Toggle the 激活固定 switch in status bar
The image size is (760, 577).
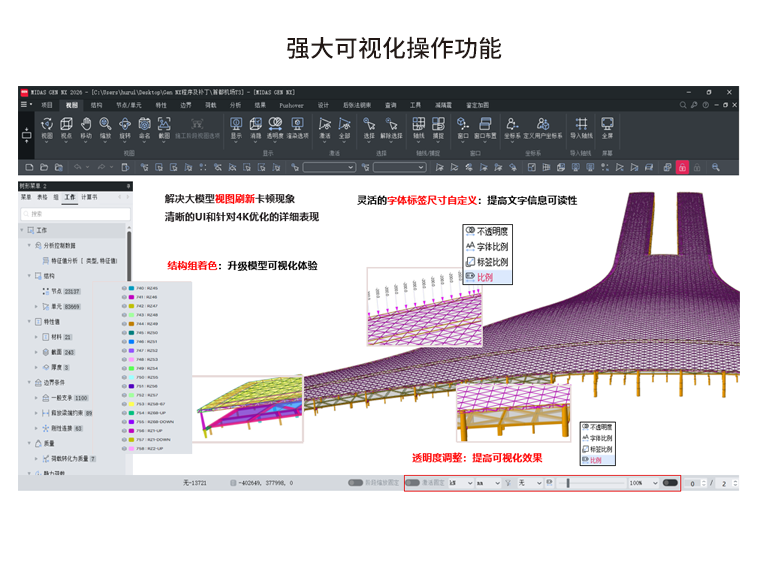(x=412, y=483)
